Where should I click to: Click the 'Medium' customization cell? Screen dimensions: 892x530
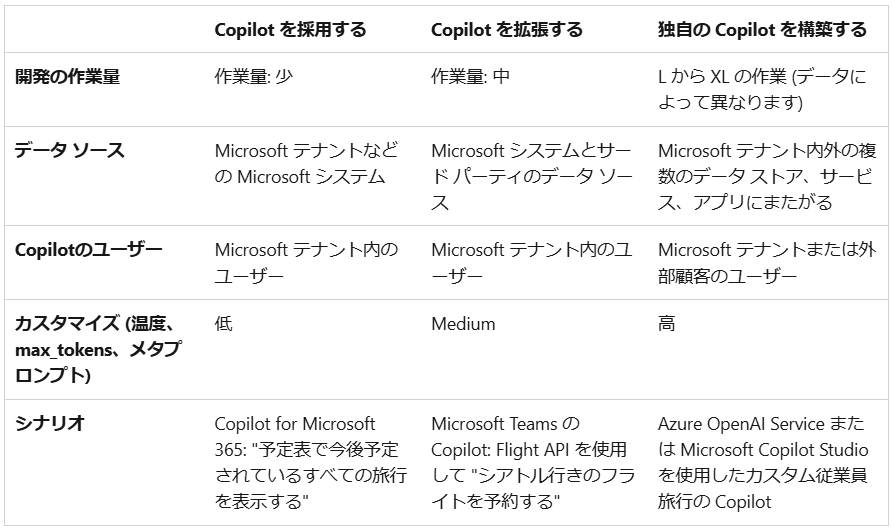pyautogui.click(x=463, y=323)
